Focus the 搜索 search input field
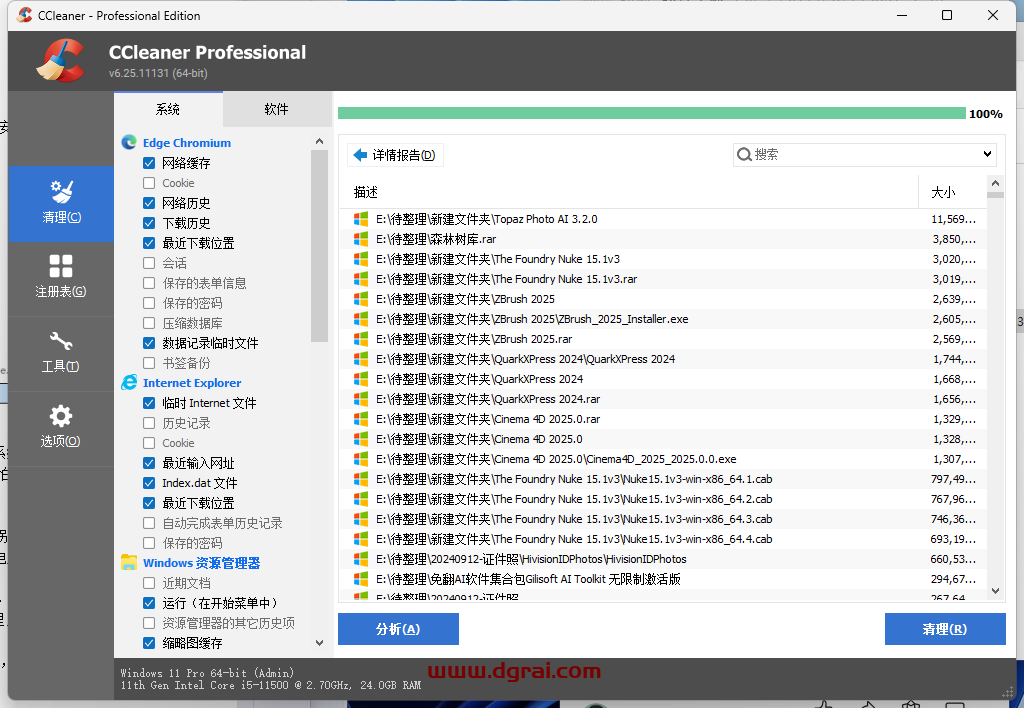1024x708 pixels. [863, 155]
